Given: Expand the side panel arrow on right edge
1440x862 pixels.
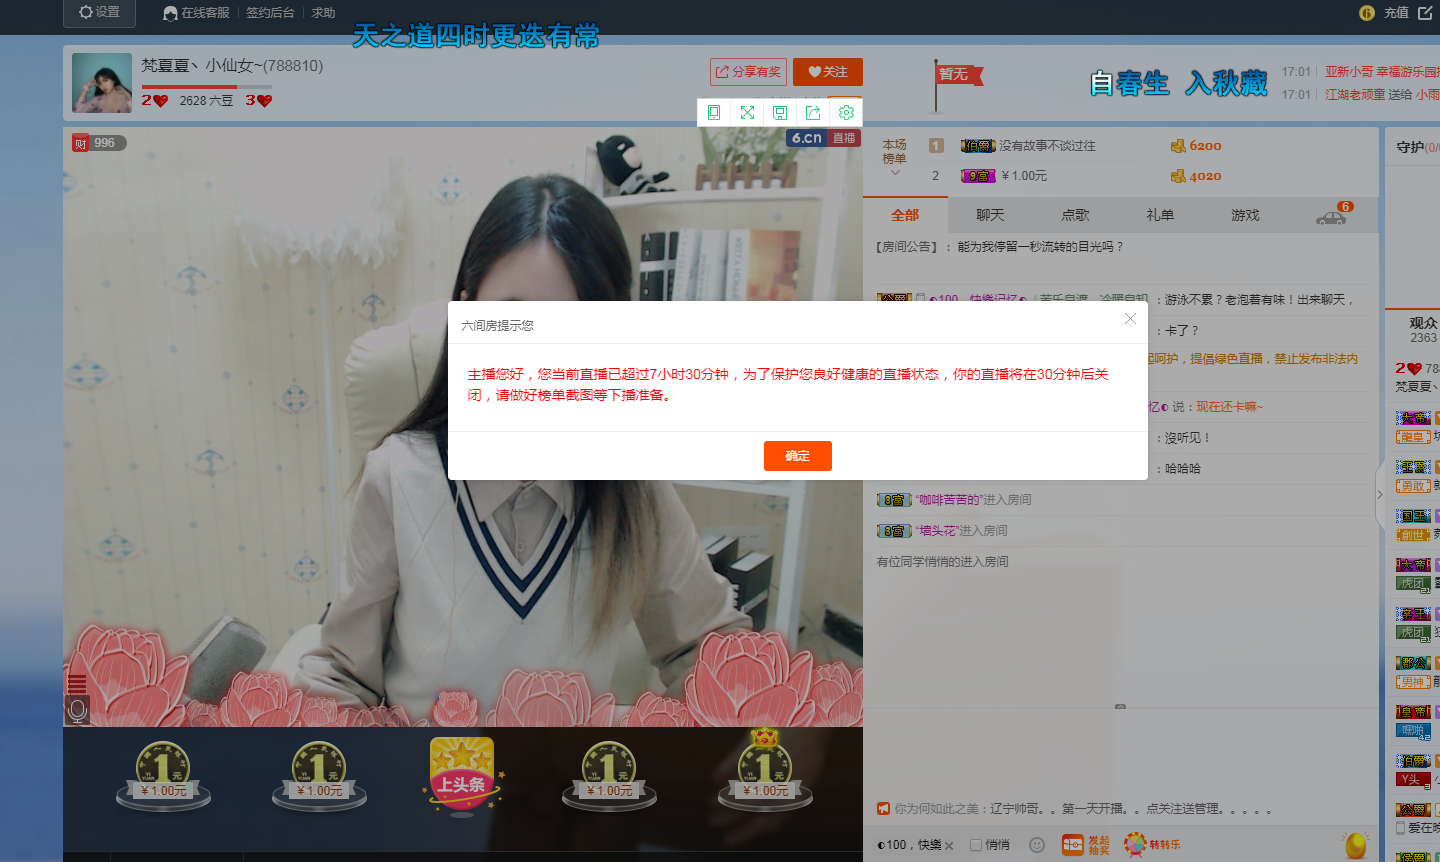Looking at the screenshot, I should click(x=1380, y=494).
